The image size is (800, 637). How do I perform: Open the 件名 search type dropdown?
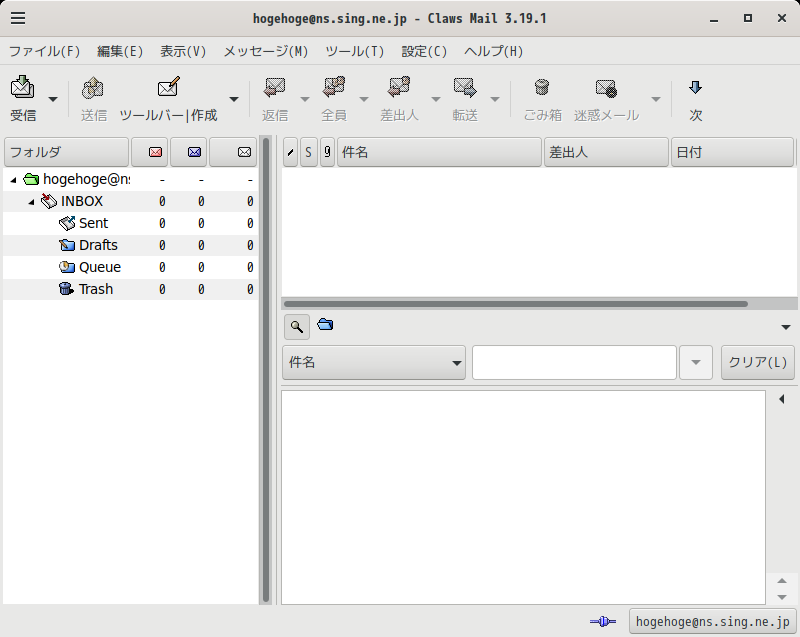pos(373,363)
